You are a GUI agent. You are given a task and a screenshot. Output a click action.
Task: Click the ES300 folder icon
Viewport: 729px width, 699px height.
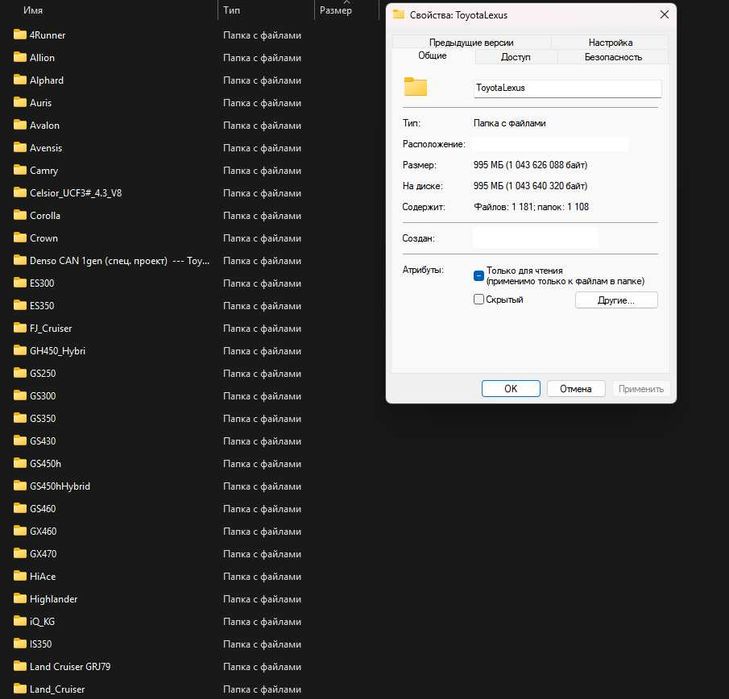(20, 283)
